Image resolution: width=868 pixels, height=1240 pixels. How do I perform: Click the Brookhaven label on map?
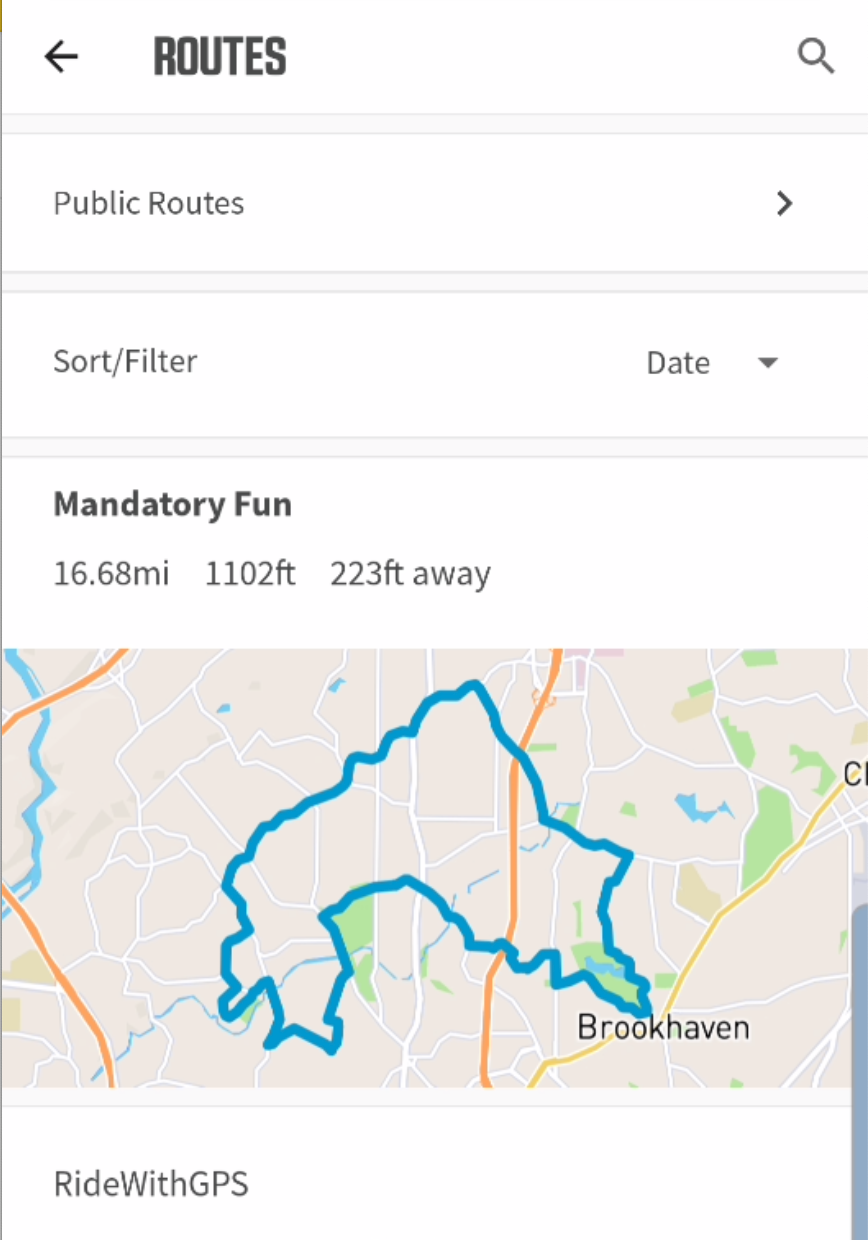point(663,1027)
